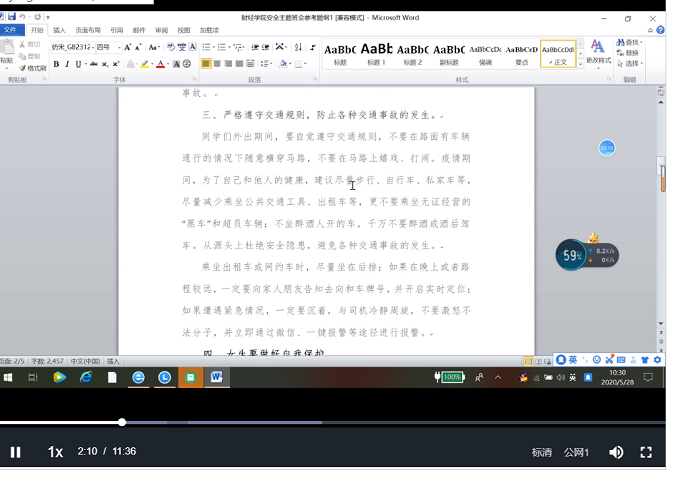Image resolution: width=700 pixels, height=481 pixels.
Task: Switch the 公网1 network line
Action: pyautogui.click(x=576, y=452)
